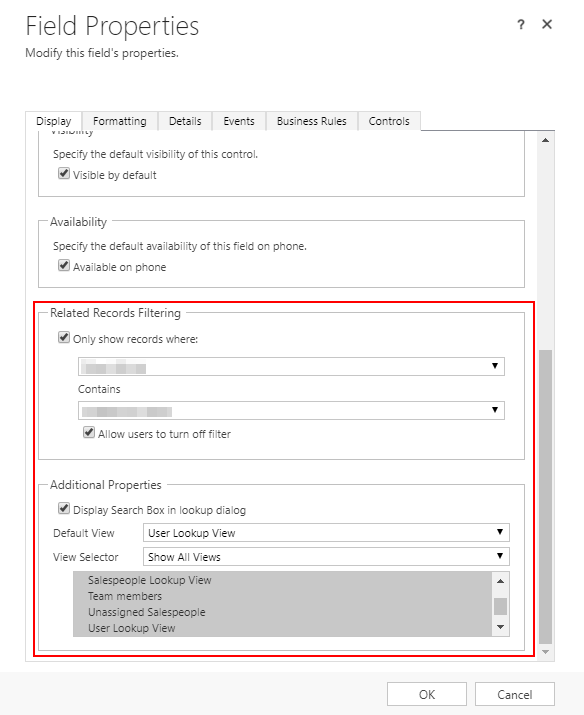Click the dialog scrollbar down arrow

545,652
